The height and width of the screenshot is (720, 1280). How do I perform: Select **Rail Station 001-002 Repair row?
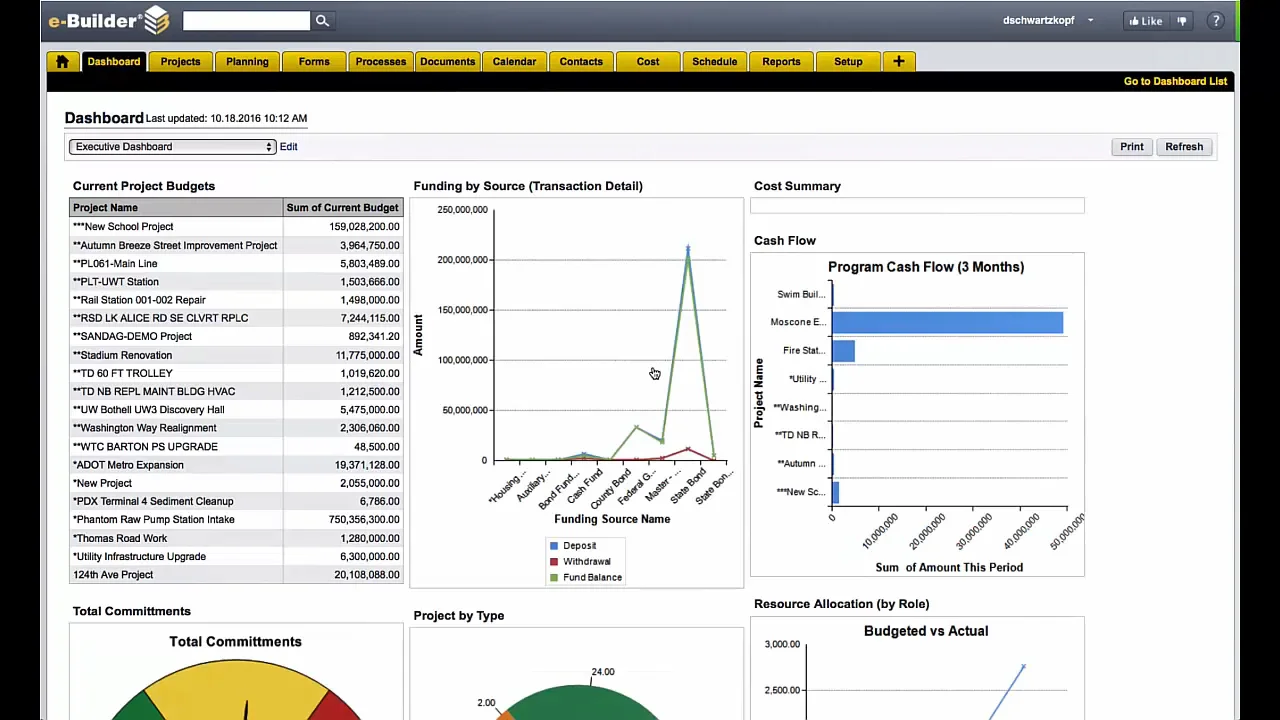click(x=236, y=300)
